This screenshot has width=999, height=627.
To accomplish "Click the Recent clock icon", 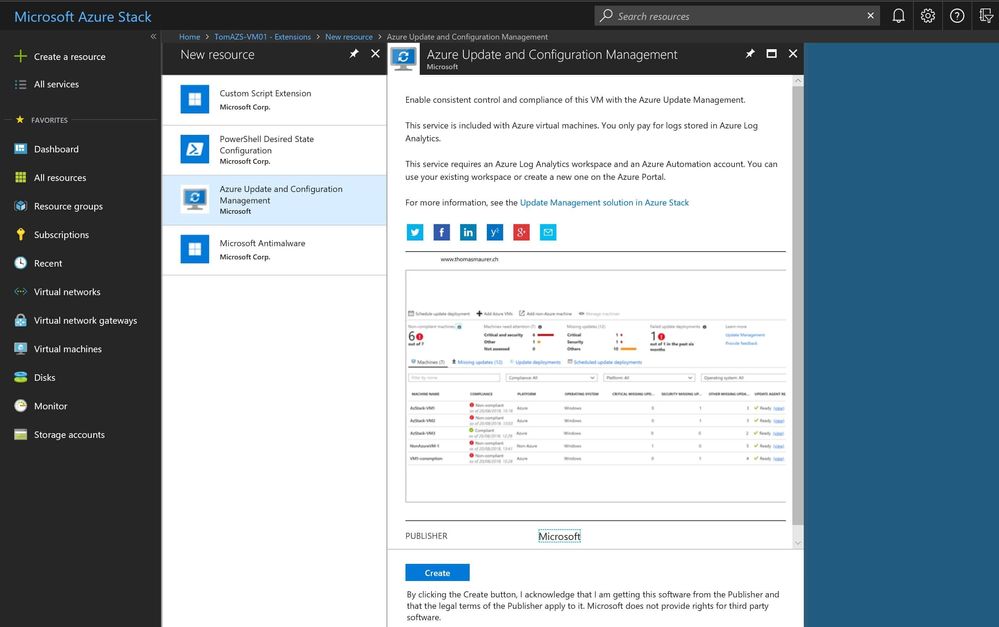I will pos(20,263).
